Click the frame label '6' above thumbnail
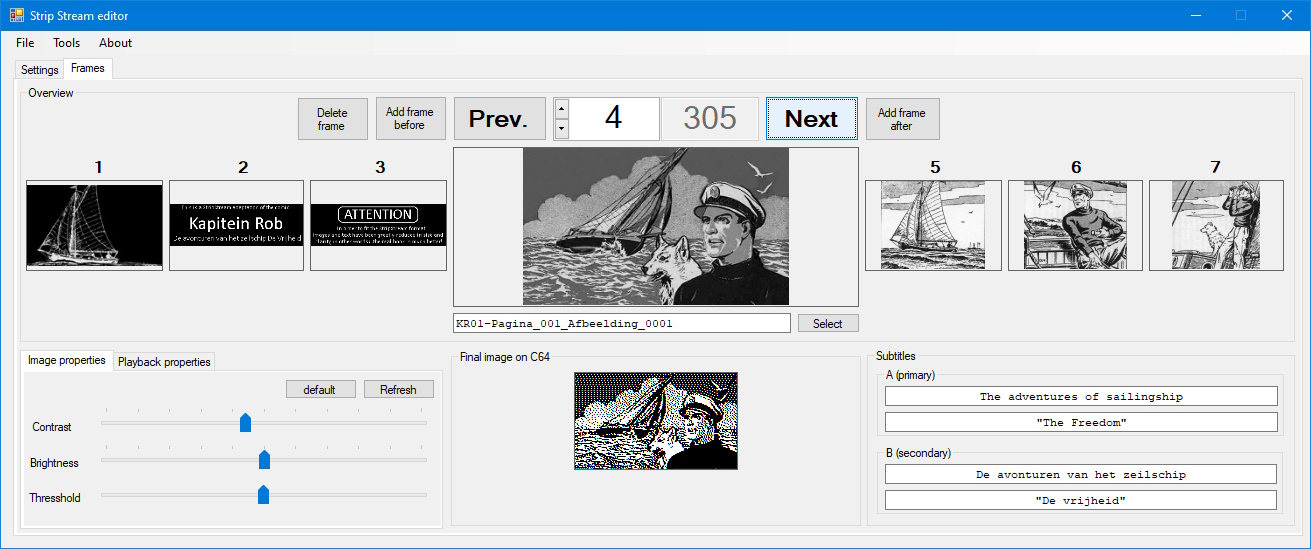The height and width of the screenshot is (549, 1311). coord(1076,167)
